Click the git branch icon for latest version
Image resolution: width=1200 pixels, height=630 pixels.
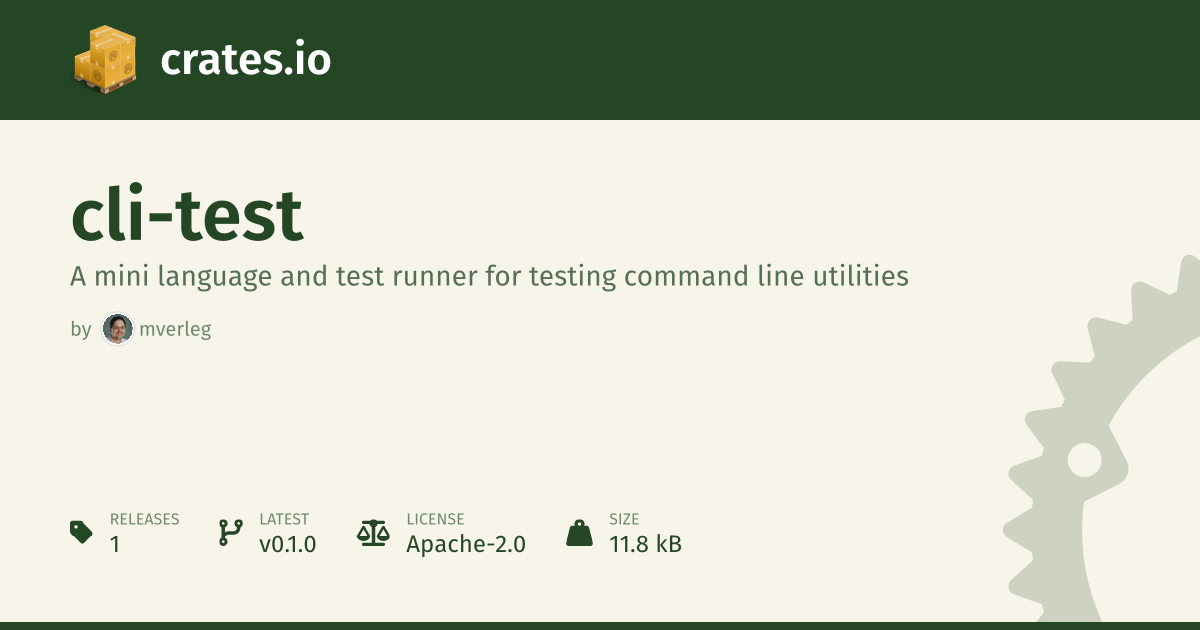click(230, 532)
